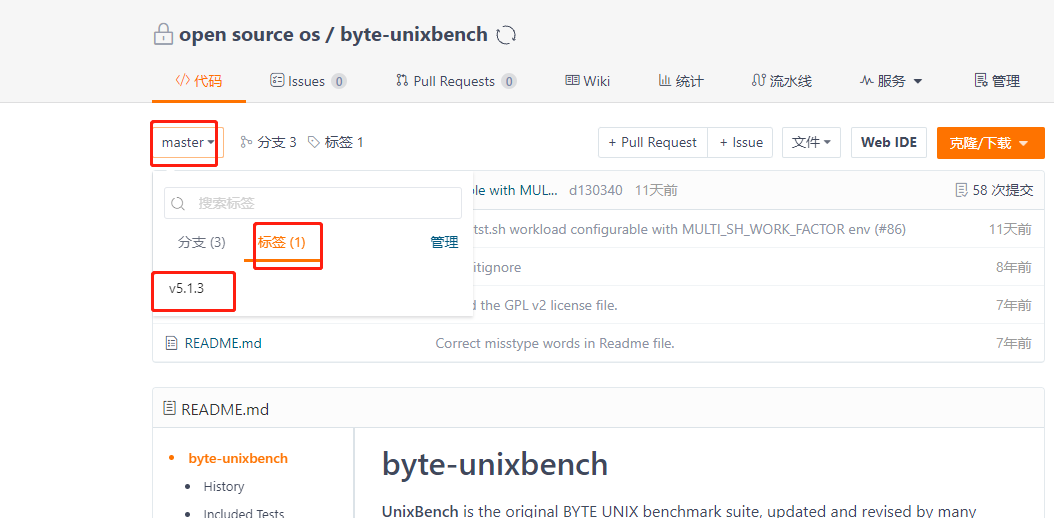This screenshot has width=1054, height=518.
Task: Open the Wiki tab
Action: pyautogui.click(x=587, y=81)
